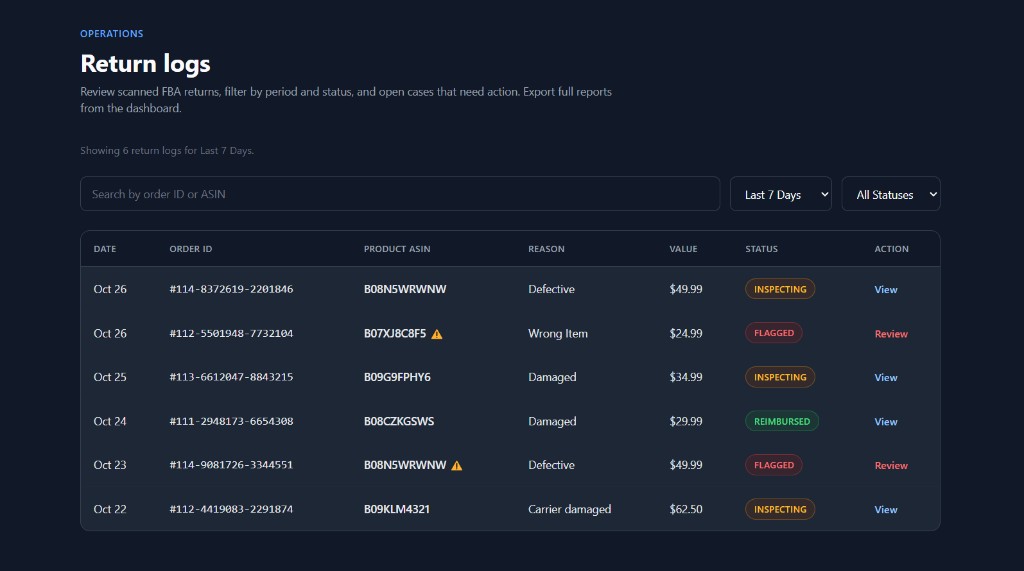1024x571 pixels.
Task: Click the $34.99 value cell
Action: pos(686,377)
